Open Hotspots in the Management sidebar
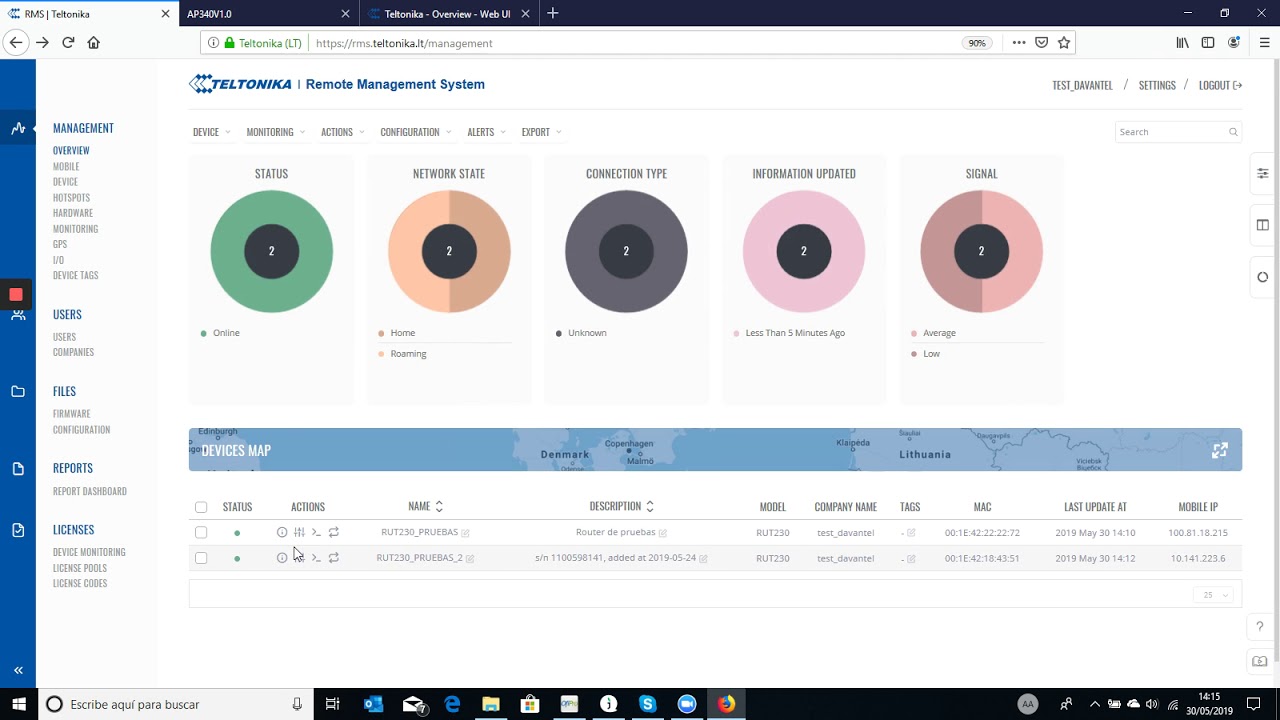Viewport: 1280px width, 720px height. 71,198
